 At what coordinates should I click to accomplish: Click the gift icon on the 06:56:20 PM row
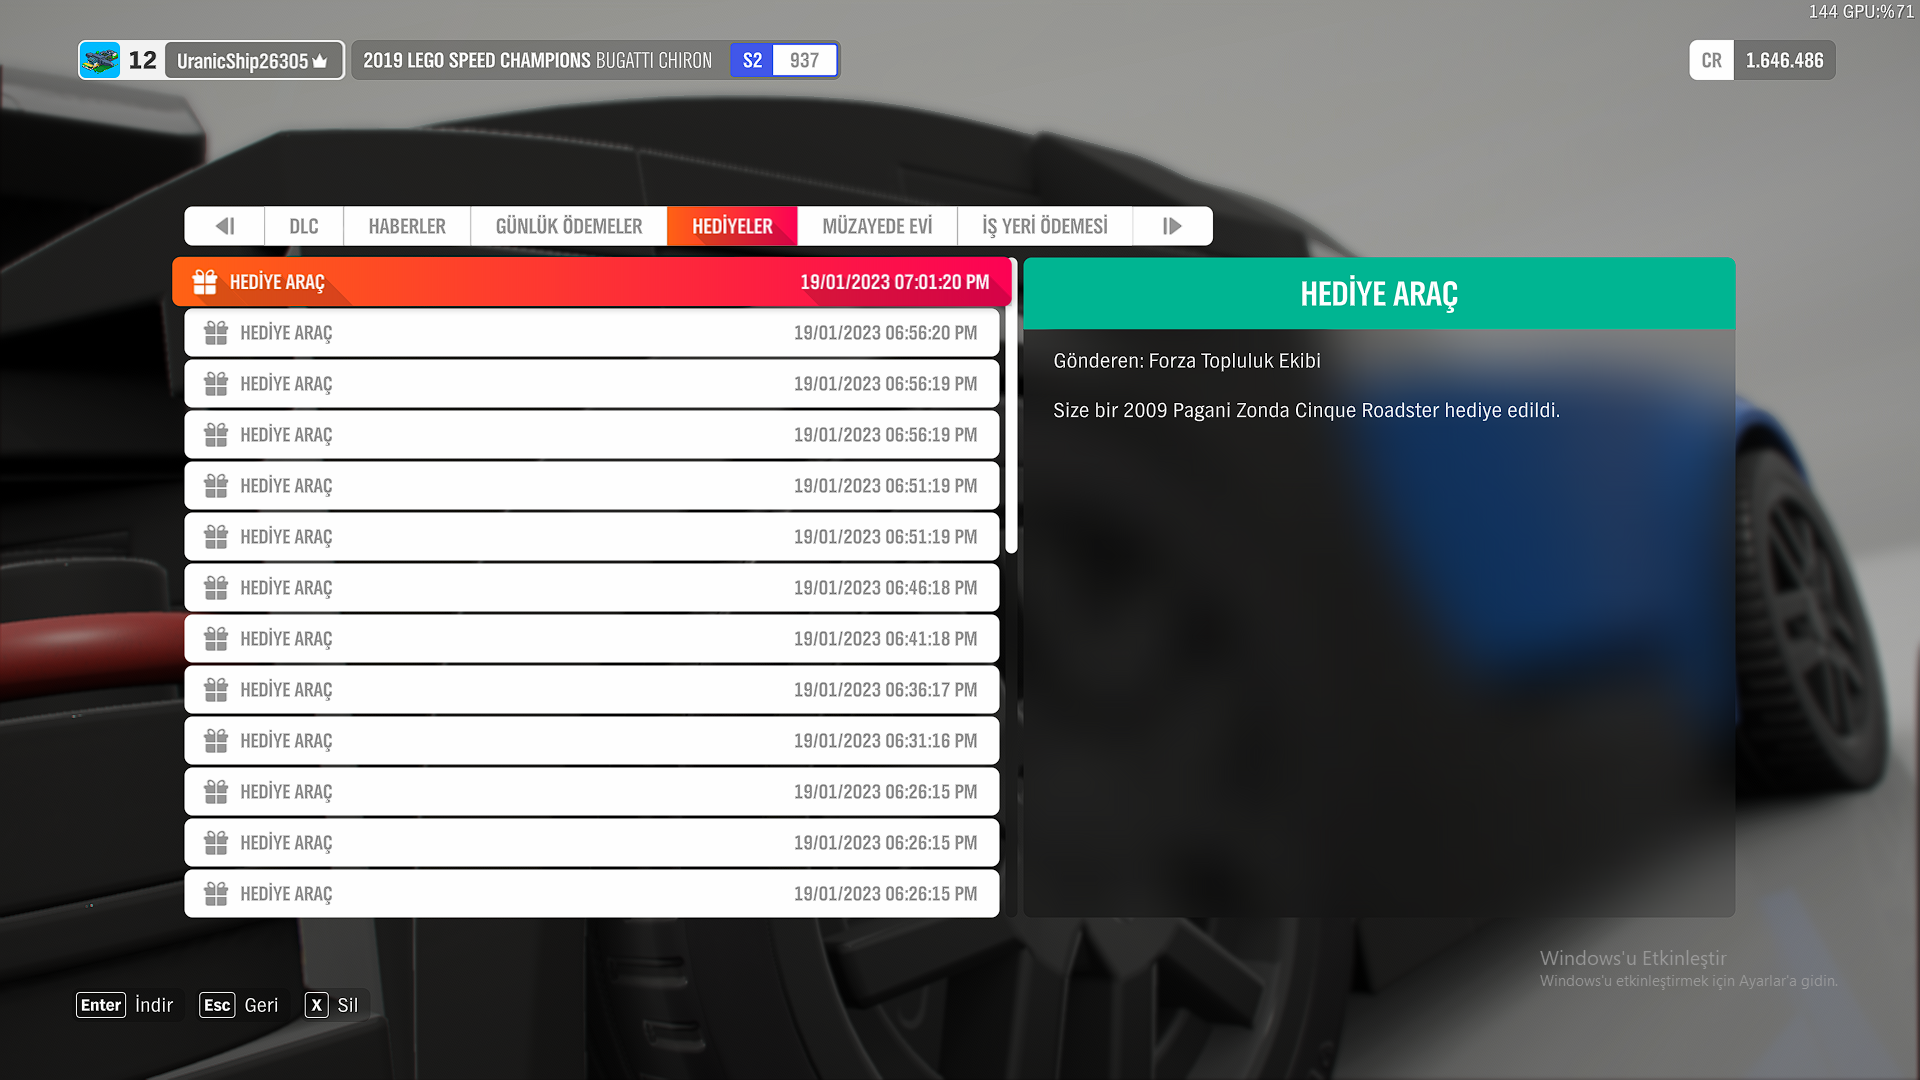click(x=216, y=333)
